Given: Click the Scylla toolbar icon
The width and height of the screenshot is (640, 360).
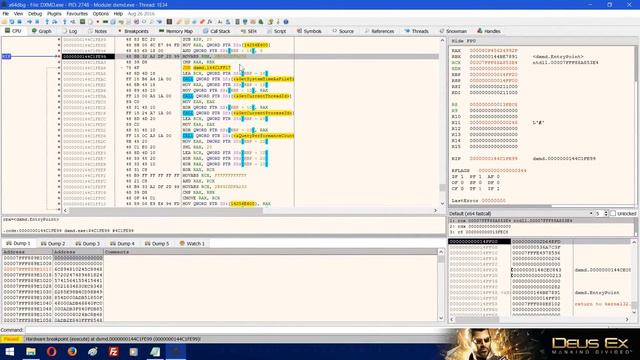Looking at the screenshot, I should 169,22.
